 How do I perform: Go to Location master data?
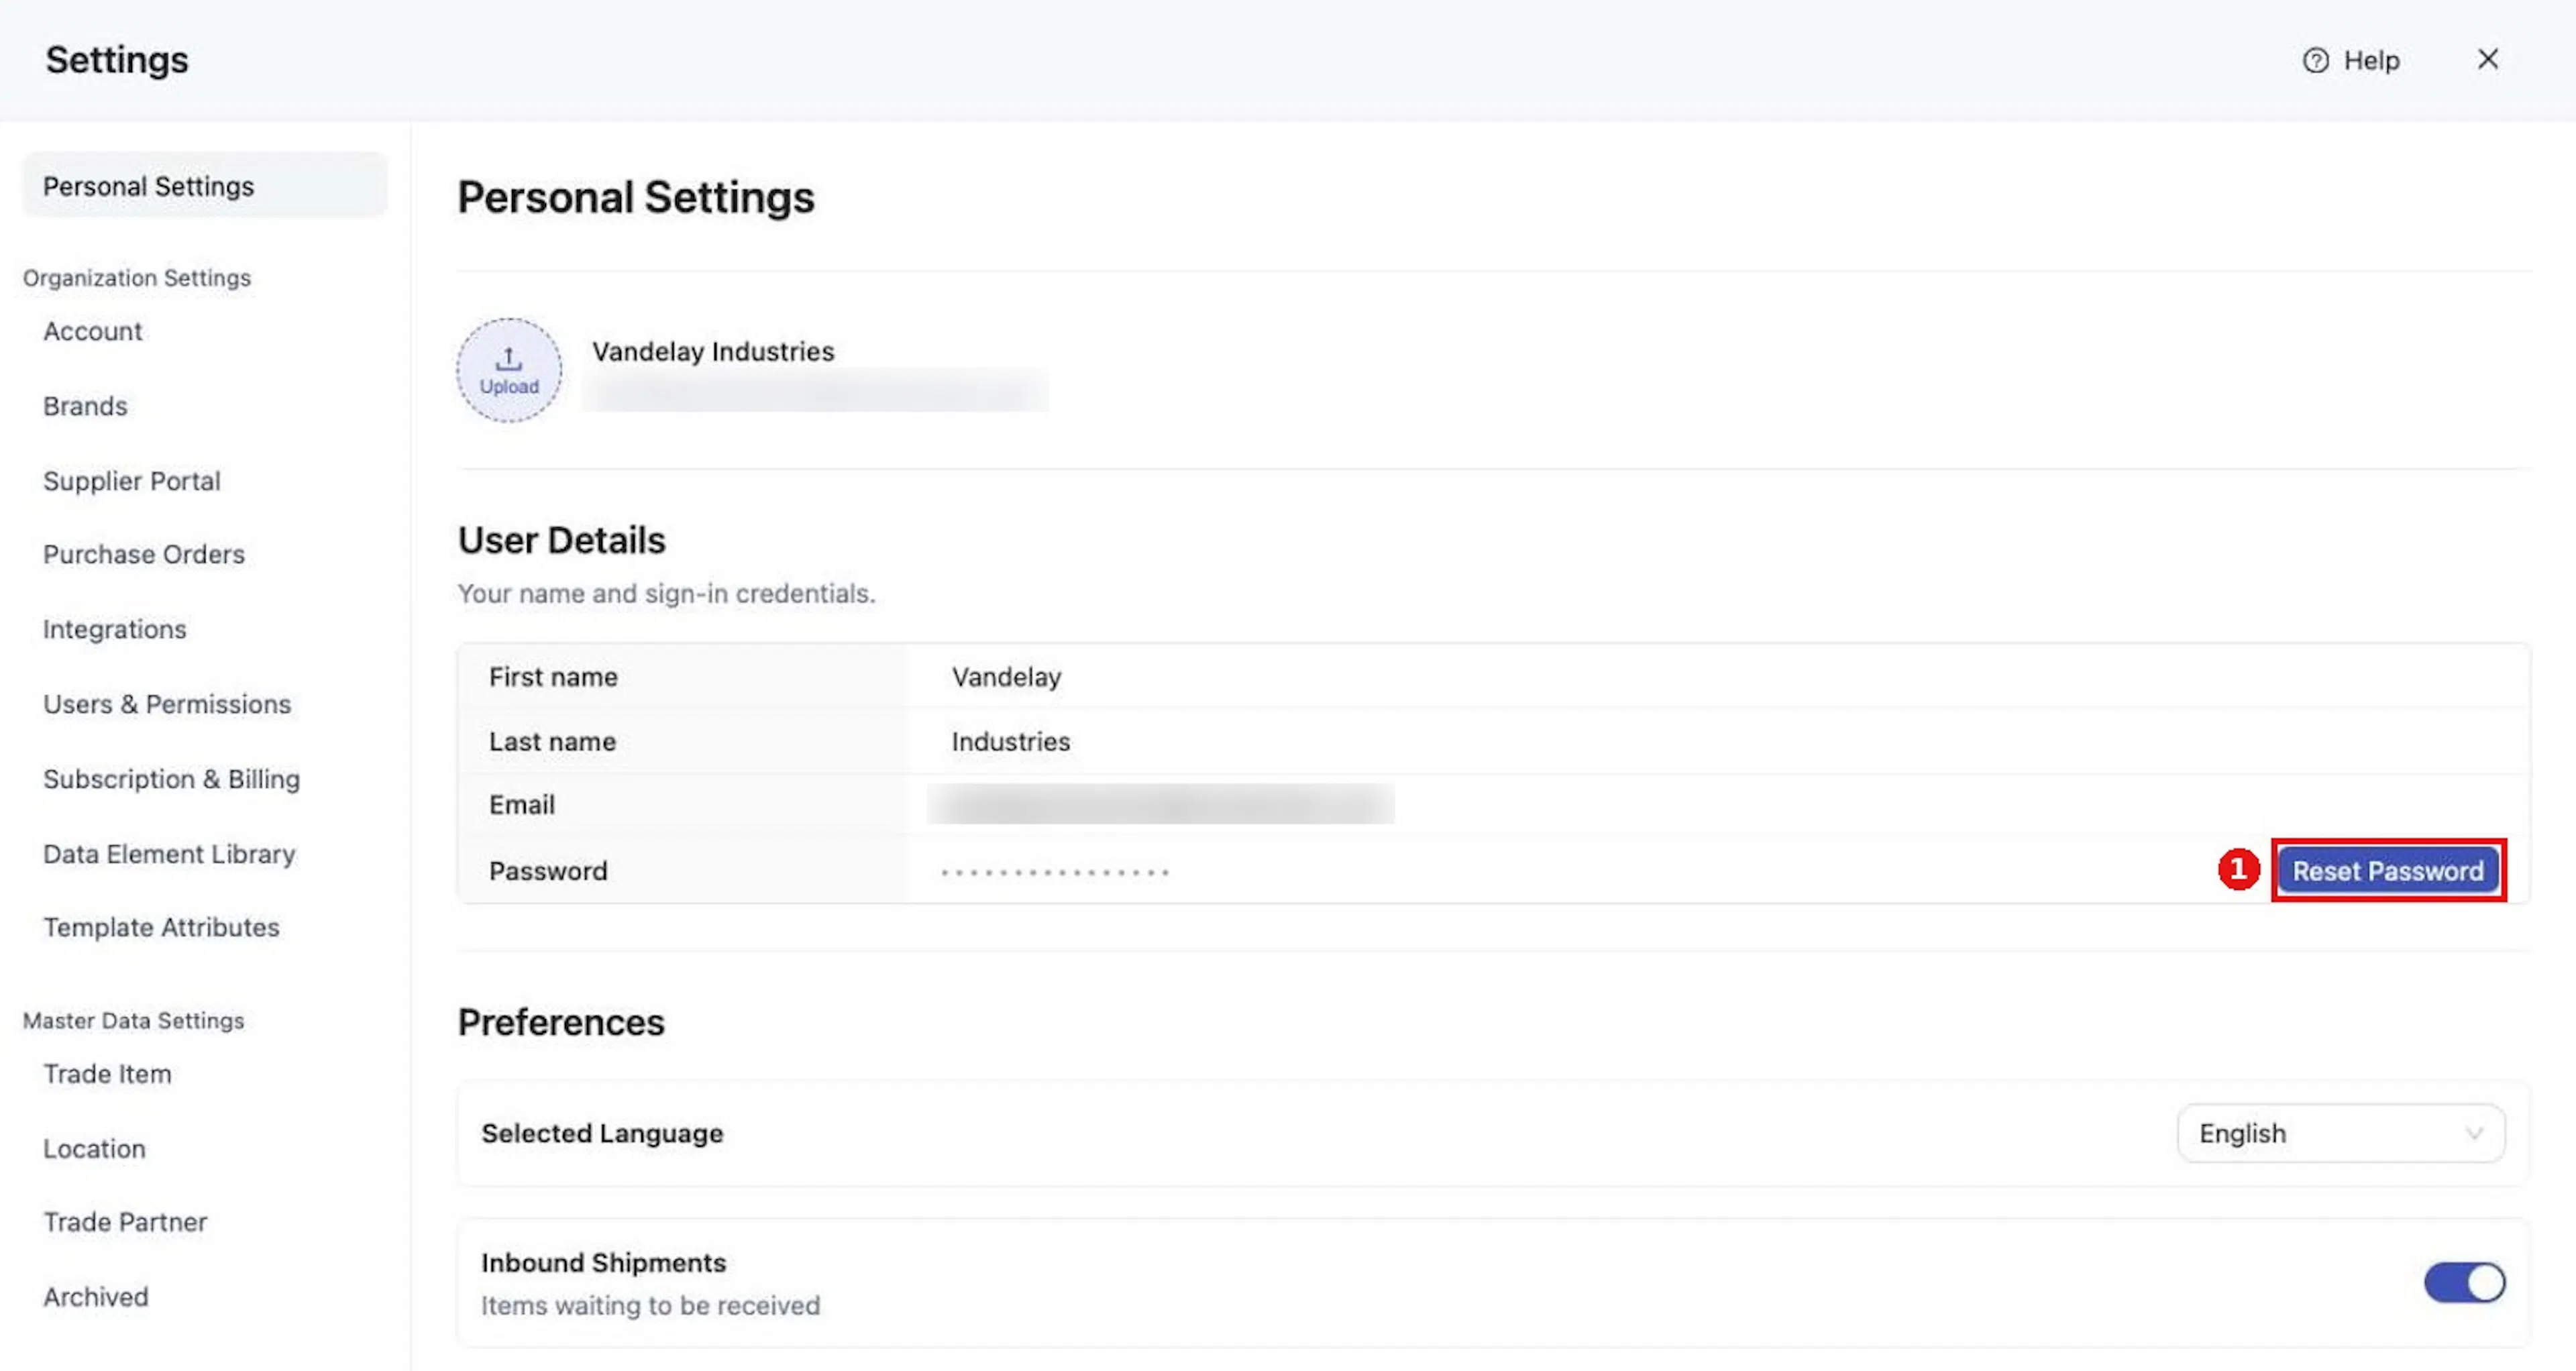tap(95, 1149)
